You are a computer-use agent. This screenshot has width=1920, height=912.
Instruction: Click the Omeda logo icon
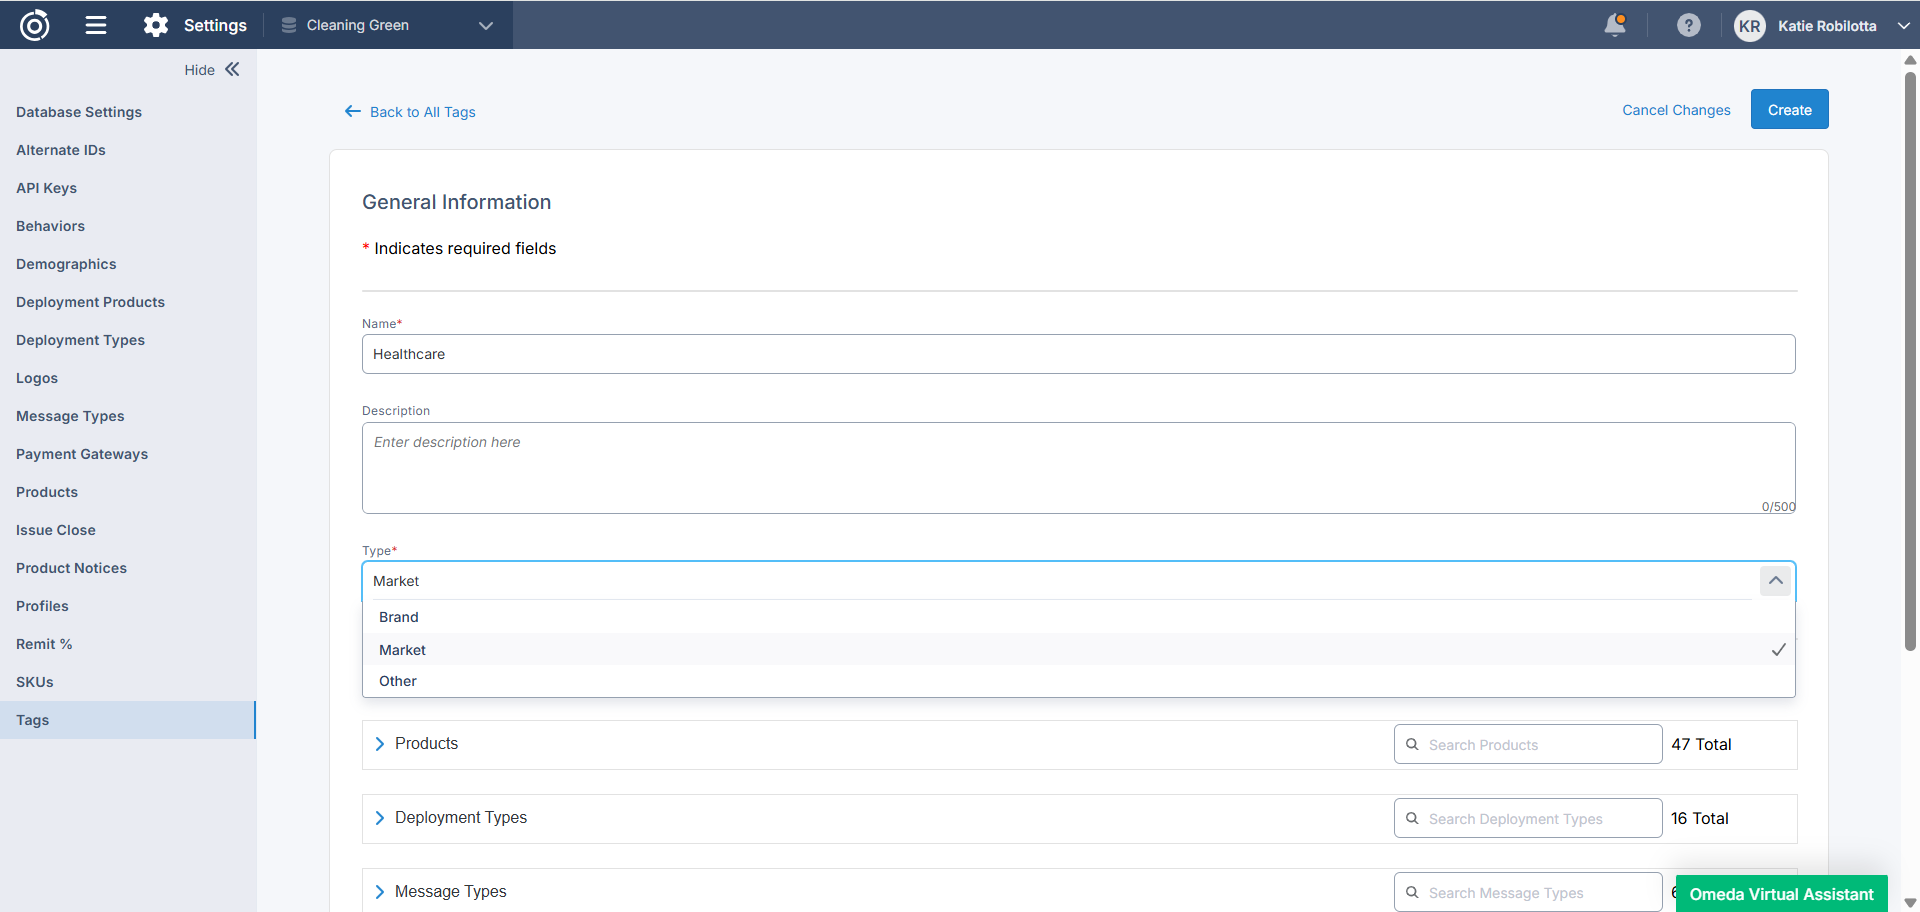click(x=35, y=25)
